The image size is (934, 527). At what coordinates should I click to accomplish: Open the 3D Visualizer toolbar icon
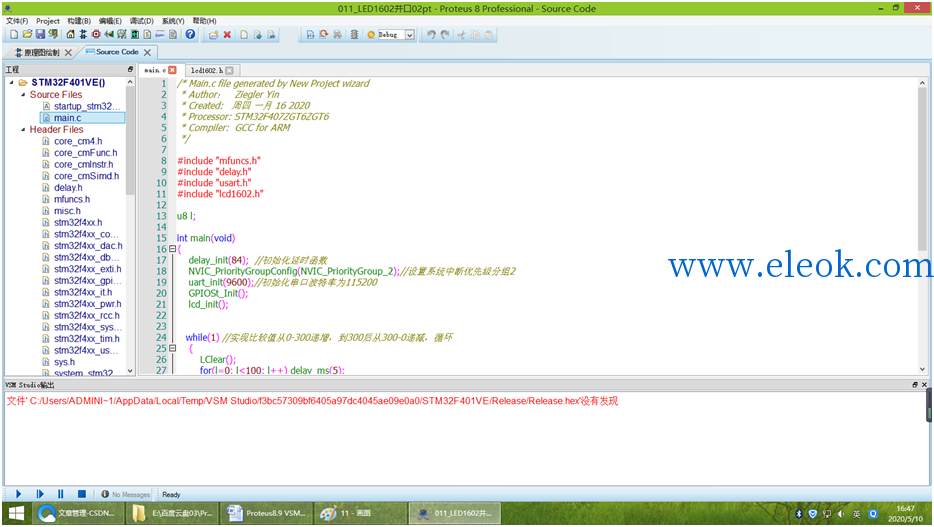pos(109,35)
